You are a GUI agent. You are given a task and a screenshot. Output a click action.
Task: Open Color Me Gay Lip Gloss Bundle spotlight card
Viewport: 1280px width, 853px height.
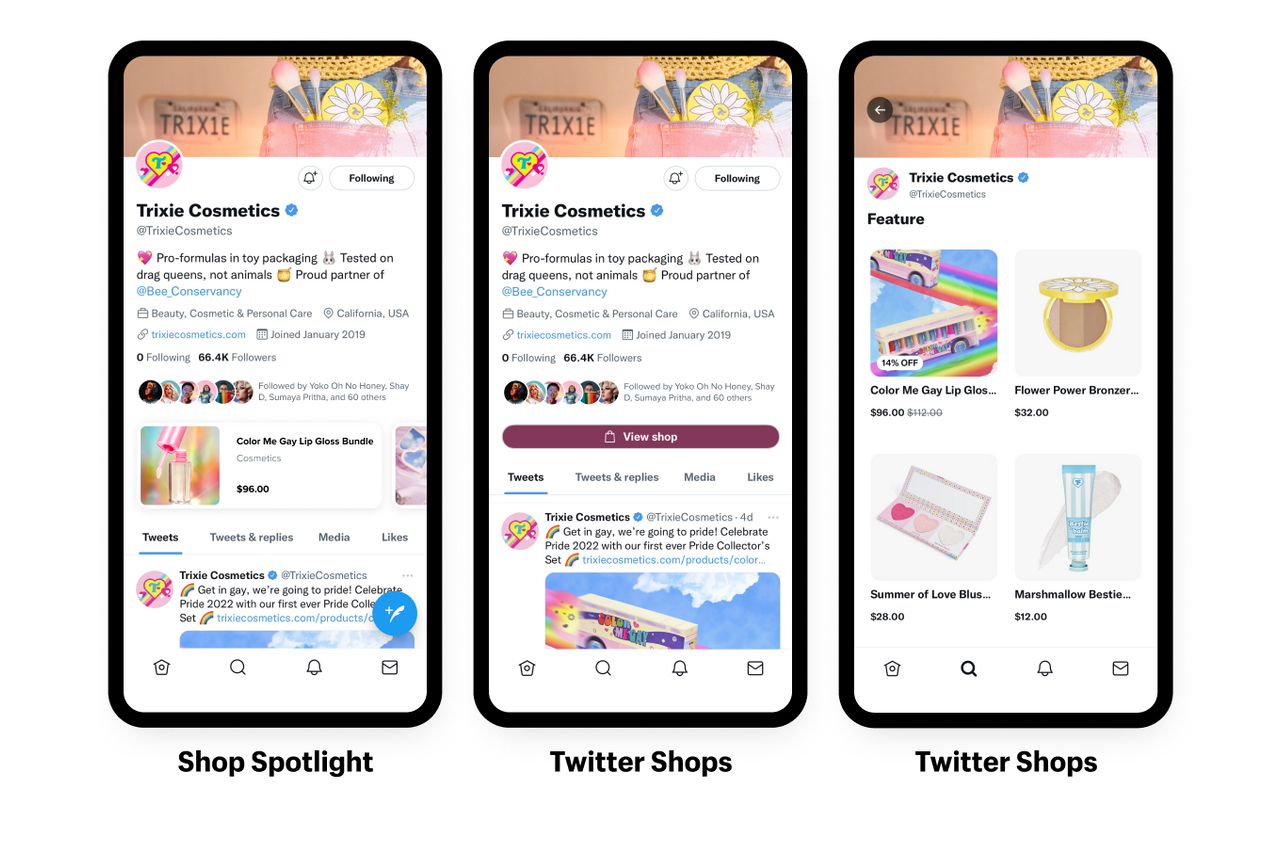pyautogui.click(x=259, y=465)
